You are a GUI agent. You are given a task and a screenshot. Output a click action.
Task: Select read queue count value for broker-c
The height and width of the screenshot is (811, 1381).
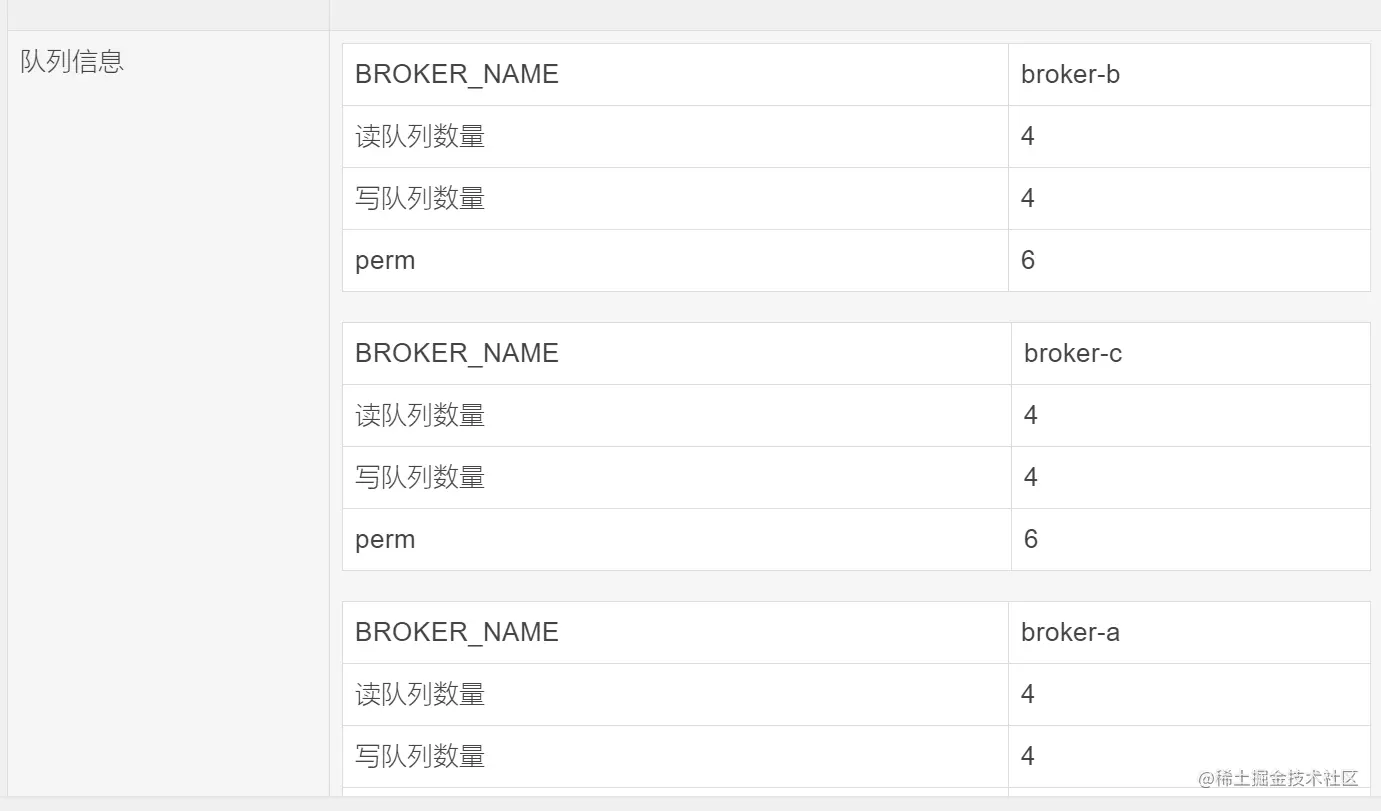[x=1031, y=416]
